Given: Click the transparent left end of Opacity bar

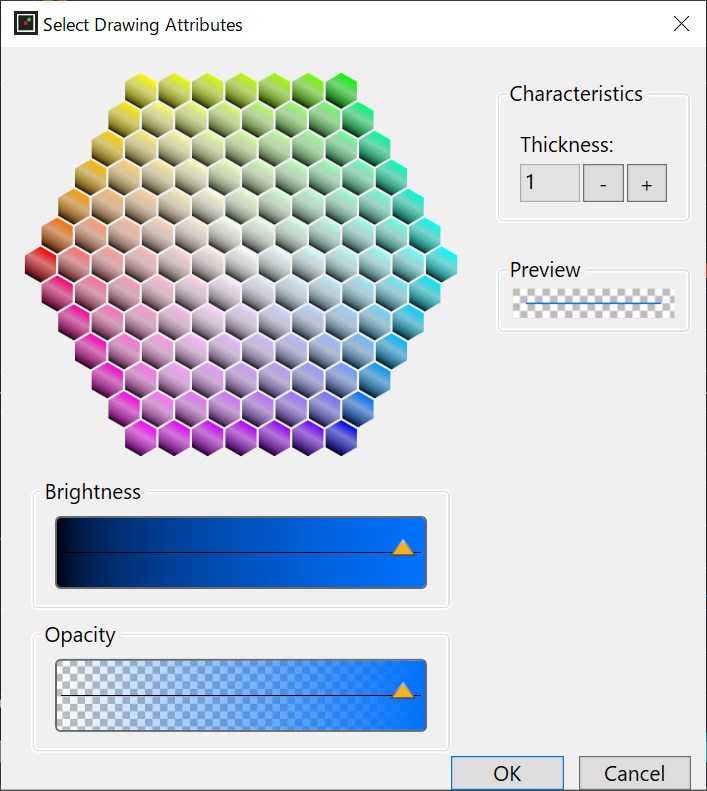Looking at the screenshot, I should [x=70, y=695].
